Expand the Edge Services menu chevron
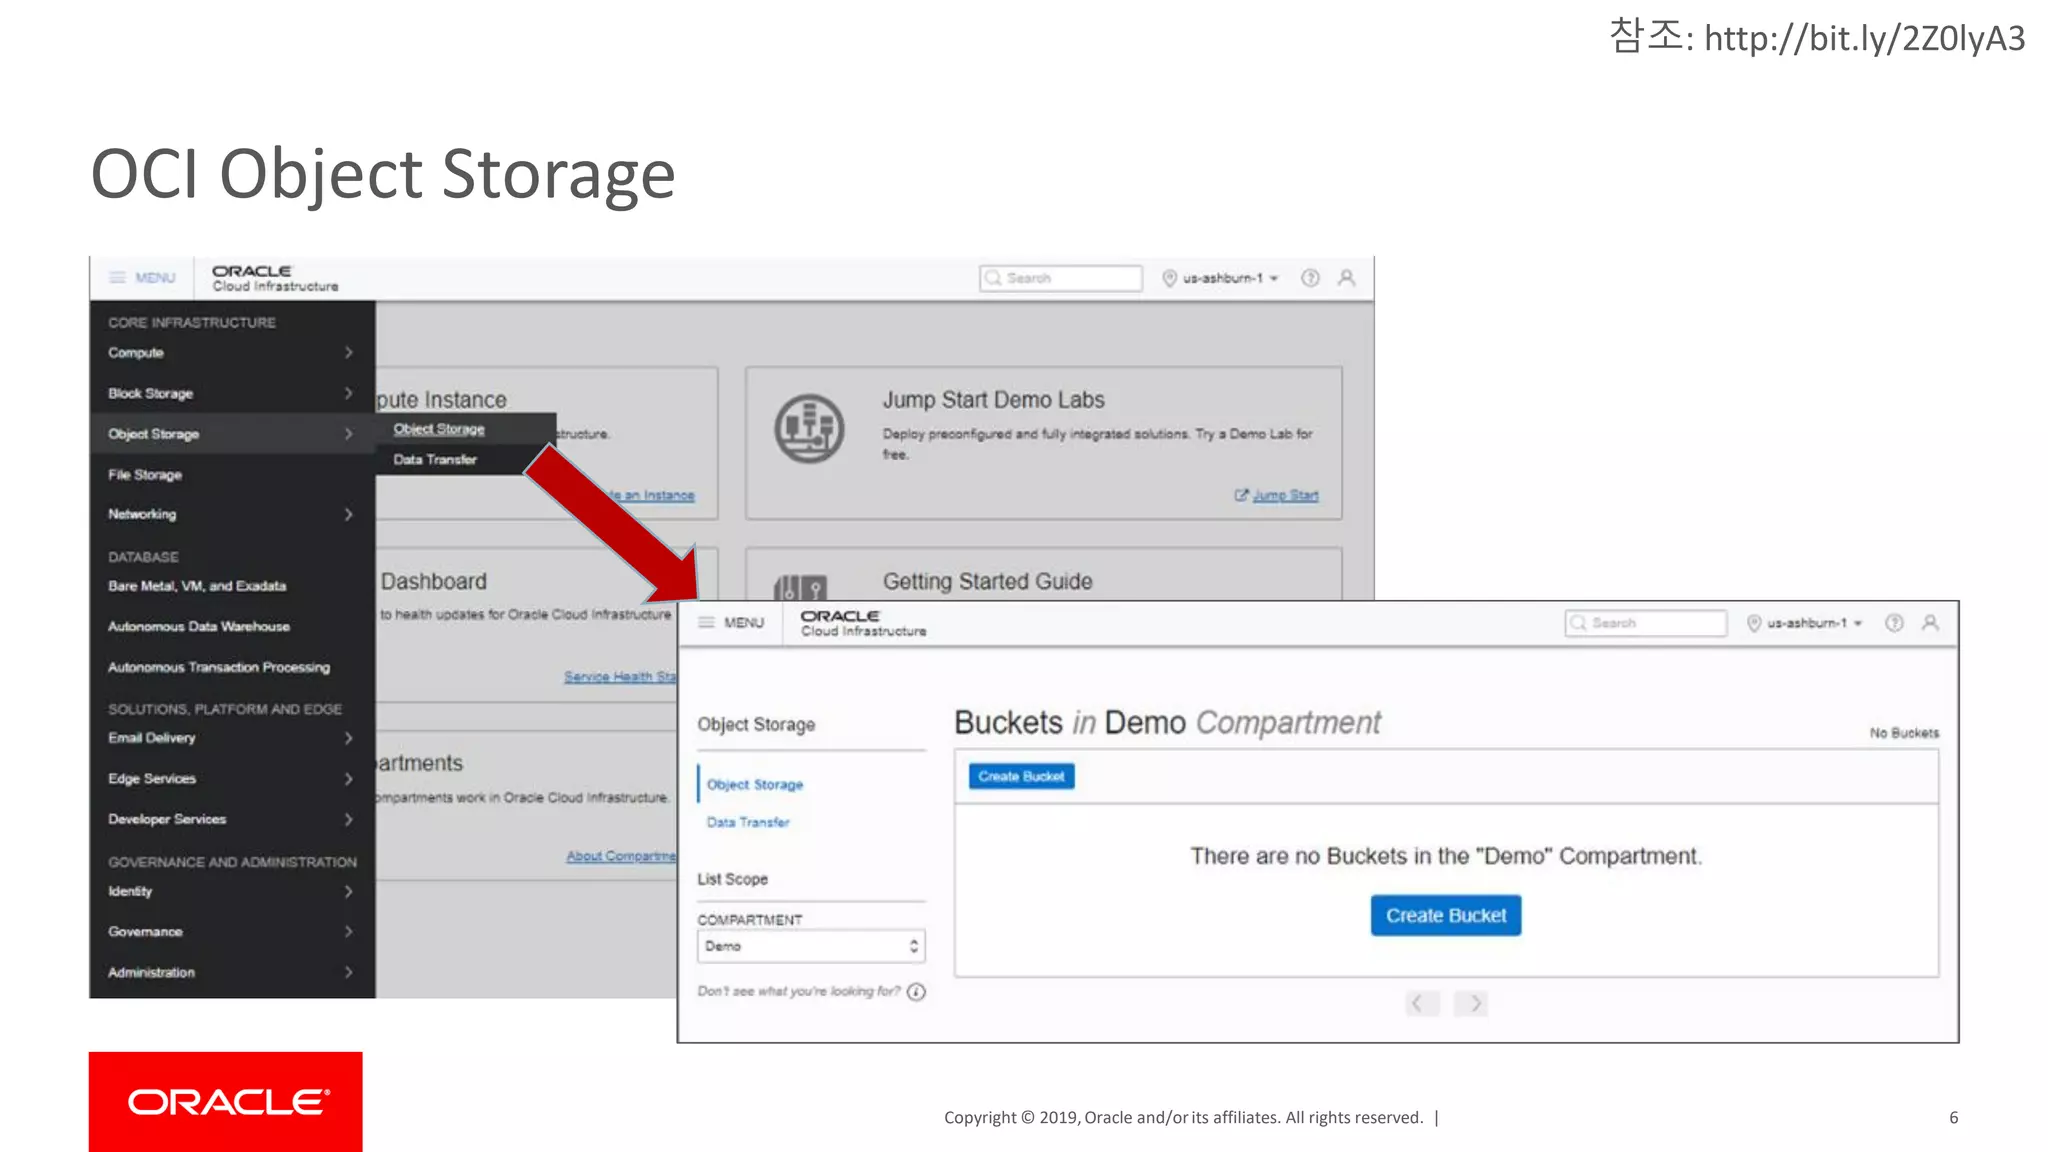 (348, 778)
